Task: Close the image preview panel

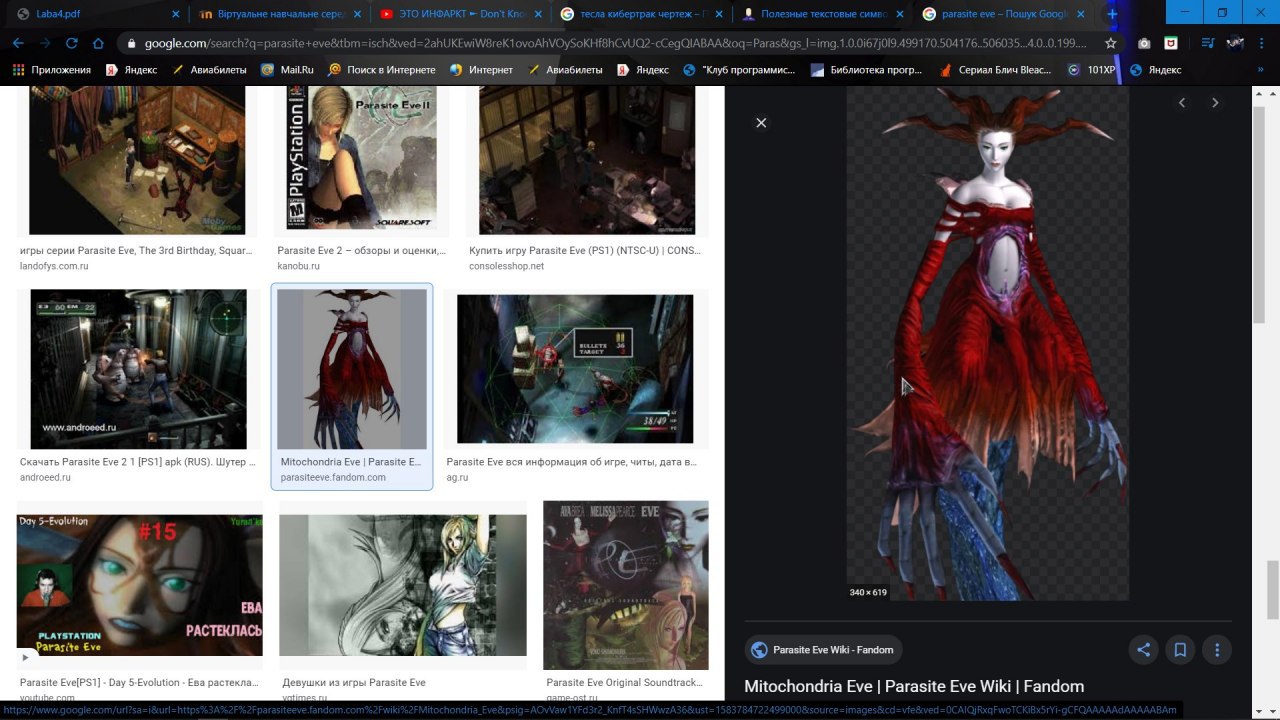Action: [761, 123]
